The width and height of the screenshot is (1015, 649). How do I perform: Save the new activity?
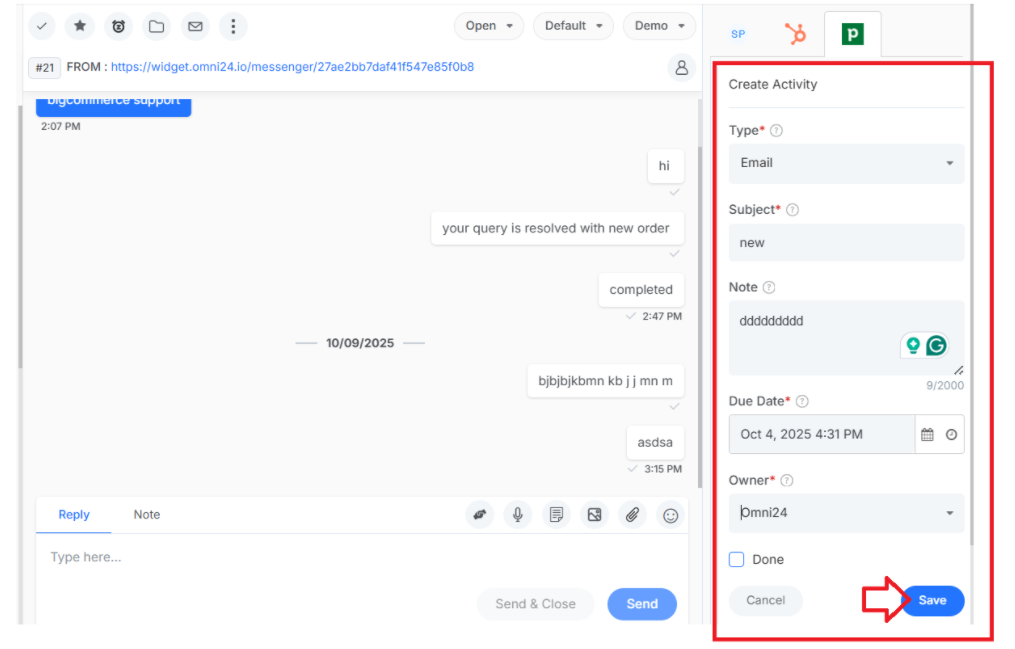(932, 600)
